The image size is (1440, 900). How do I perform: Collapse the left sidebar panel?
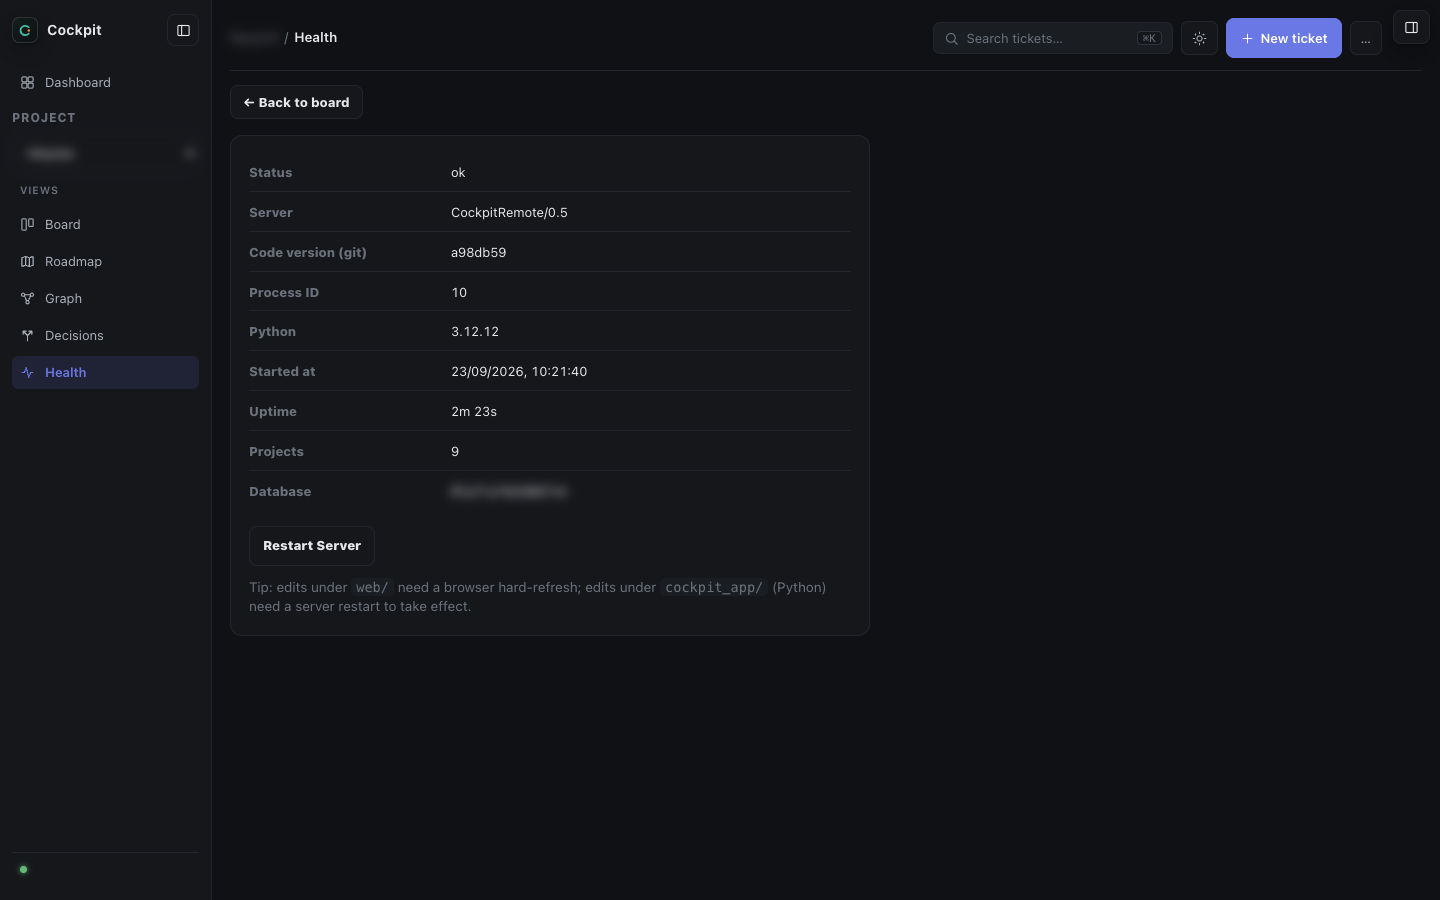[183, 30]
